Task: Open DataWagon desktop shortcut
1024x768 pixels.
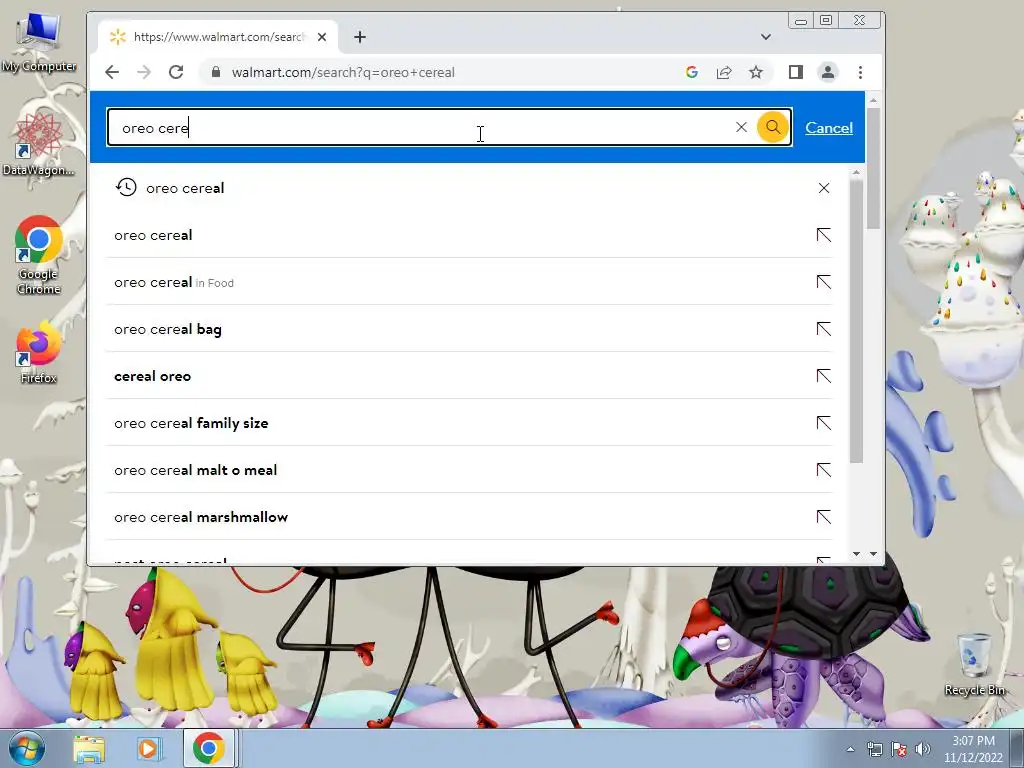Action: point(38,144)
